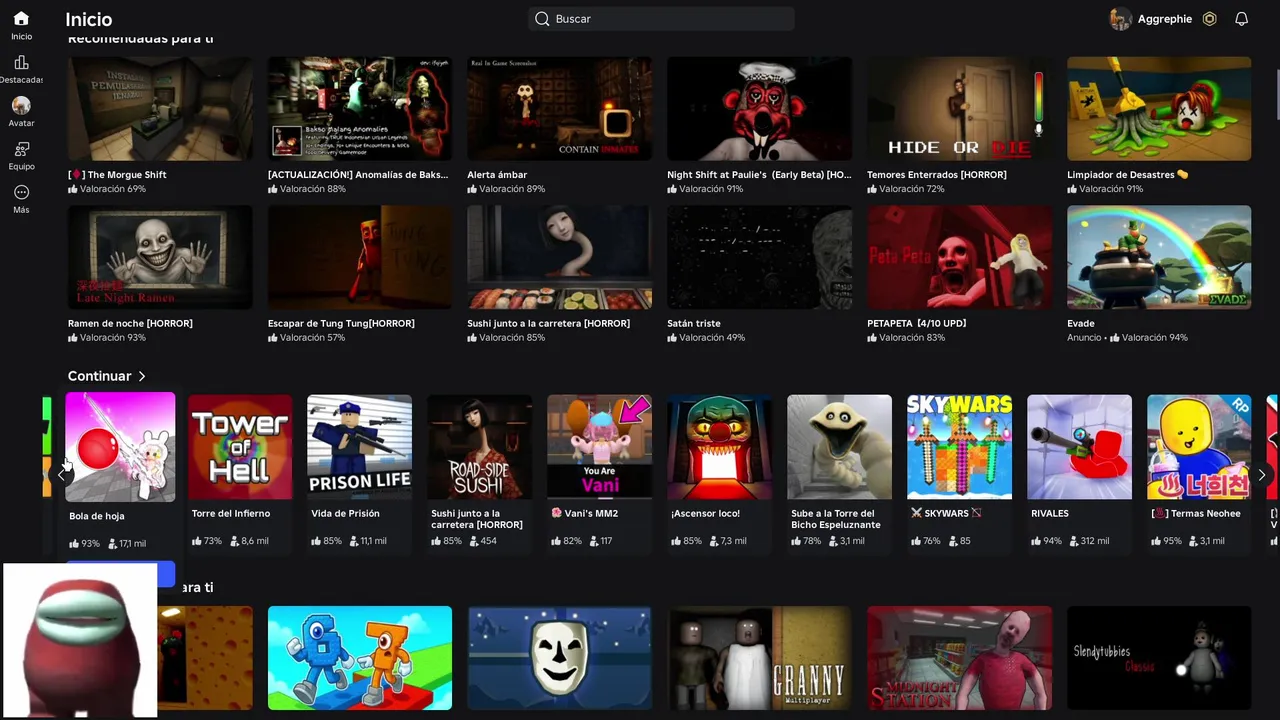Open Night Shift at Paulie's thumbnail

(760, 108)
